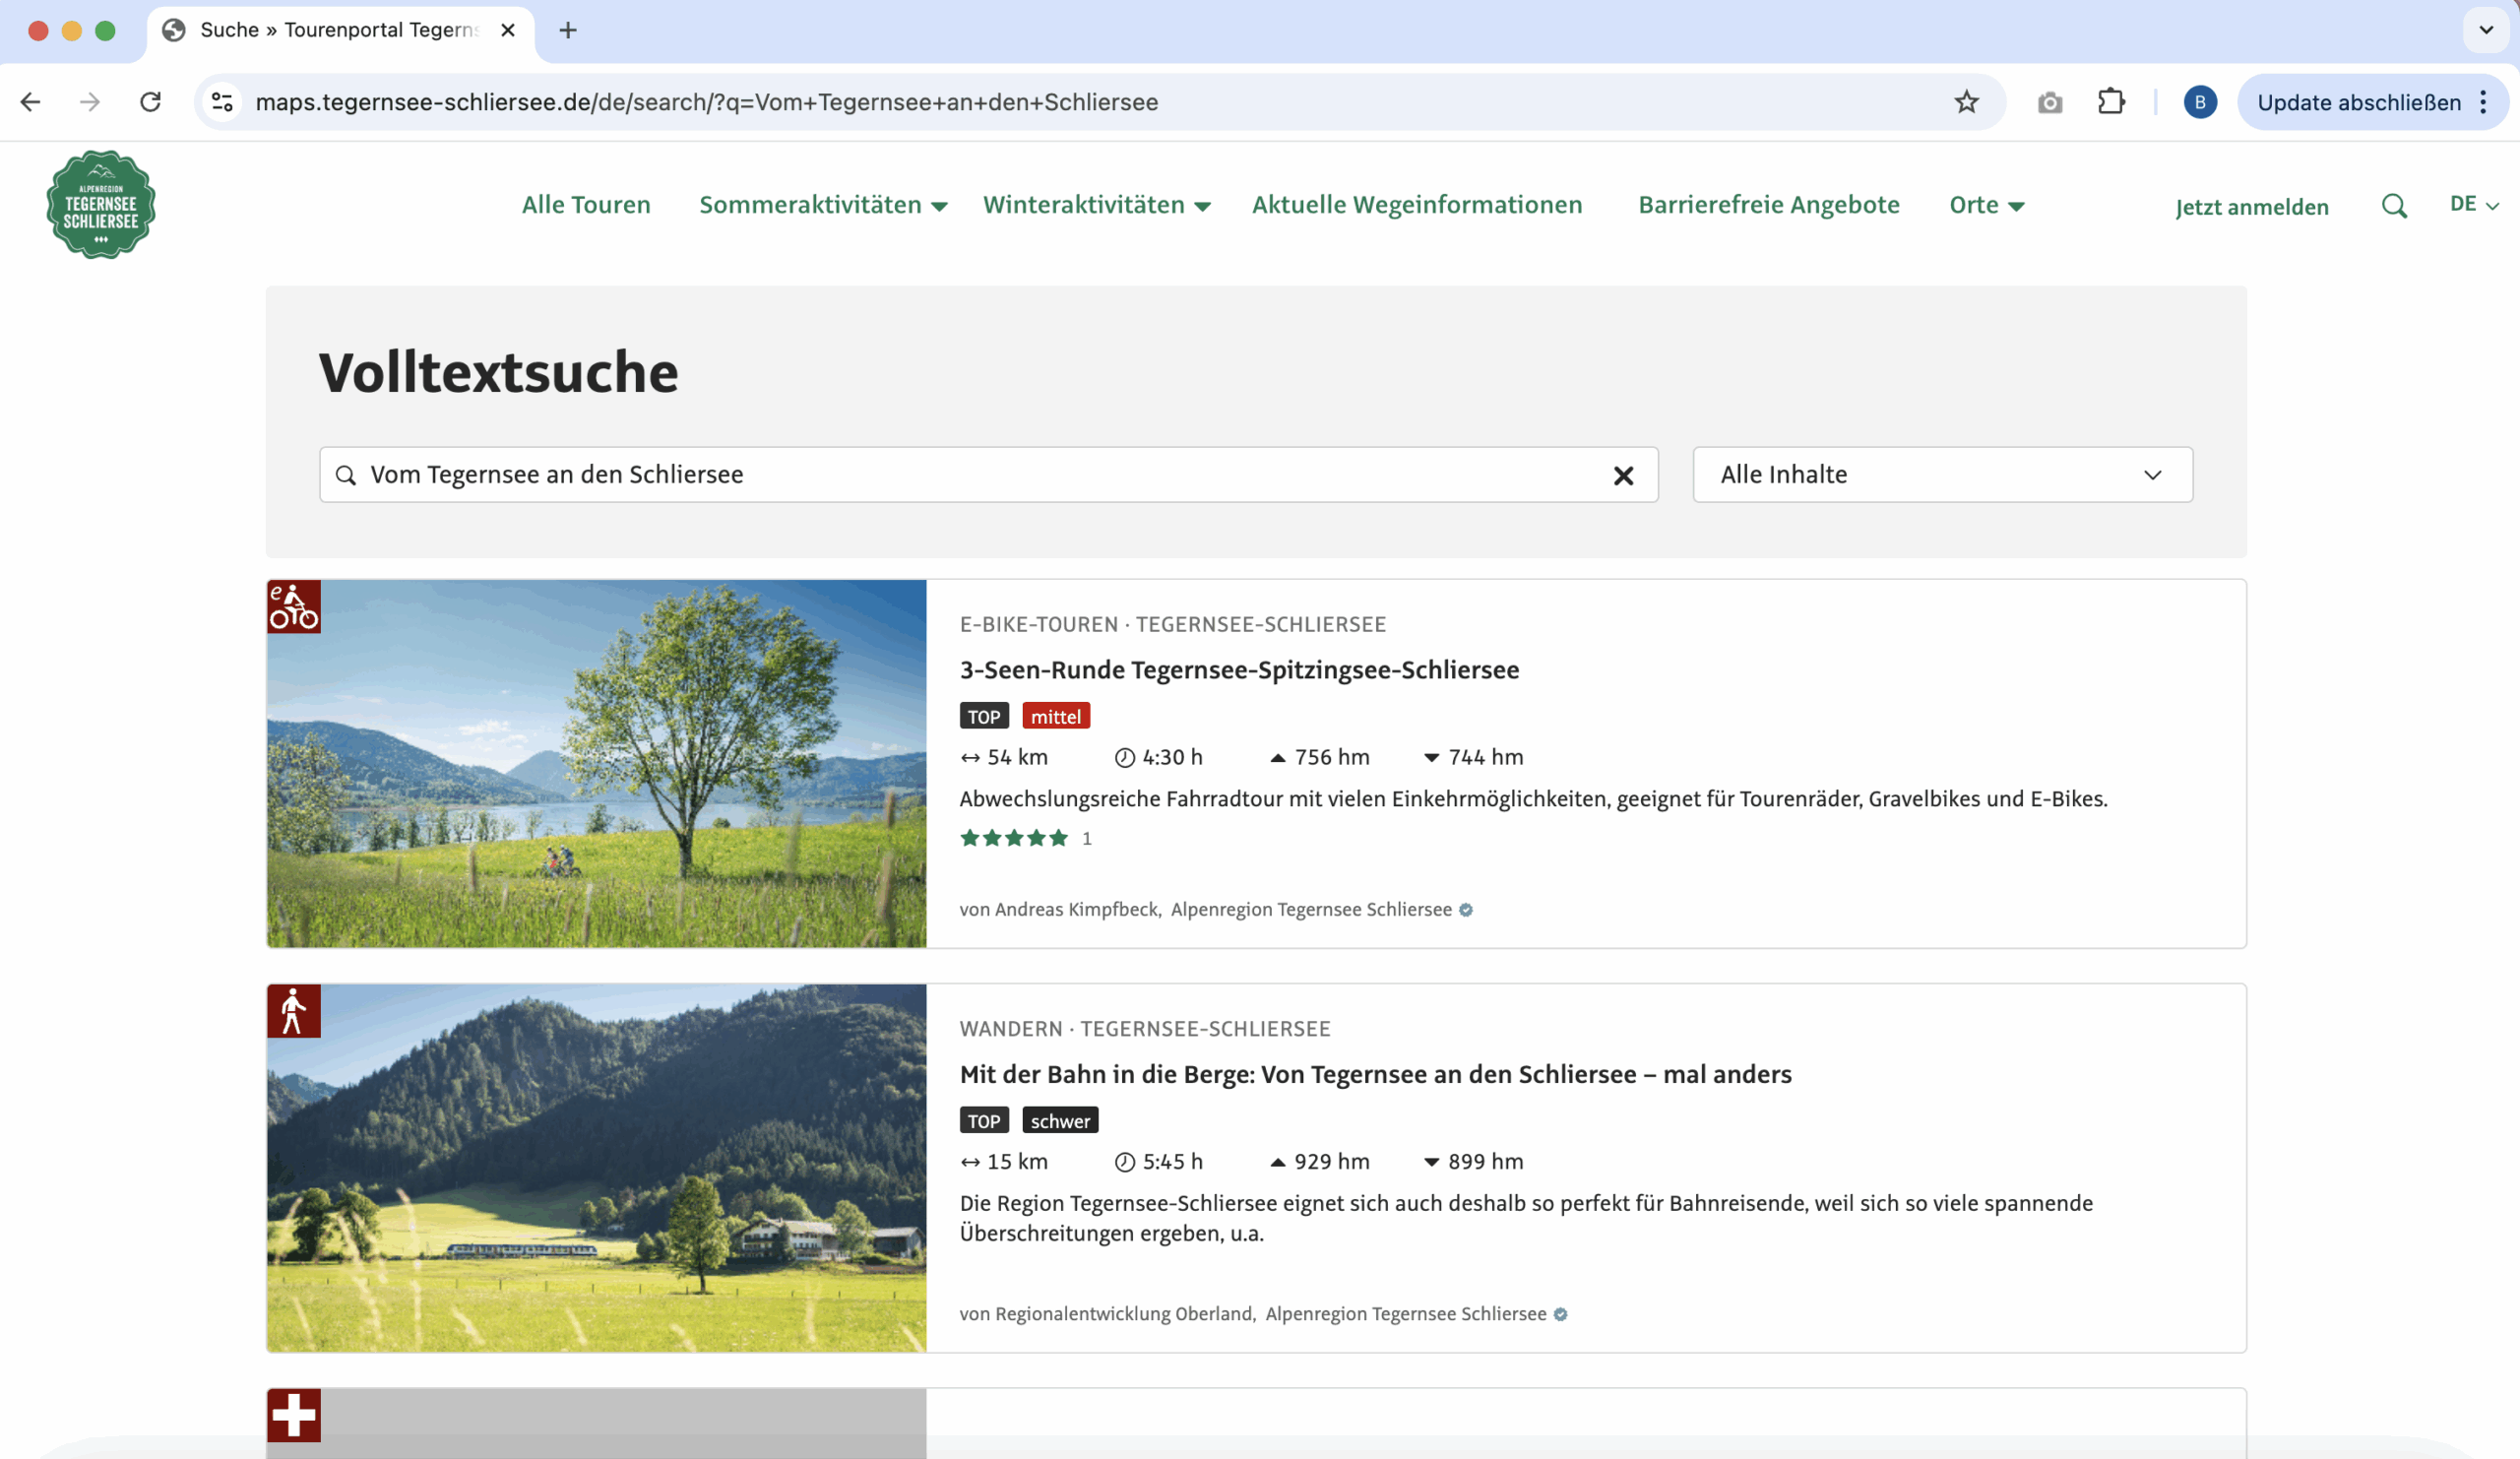The width and height of the screenshot is (2520, 1459).
Task: Open the browser three-dot menu
Action: pos(2484,102)
